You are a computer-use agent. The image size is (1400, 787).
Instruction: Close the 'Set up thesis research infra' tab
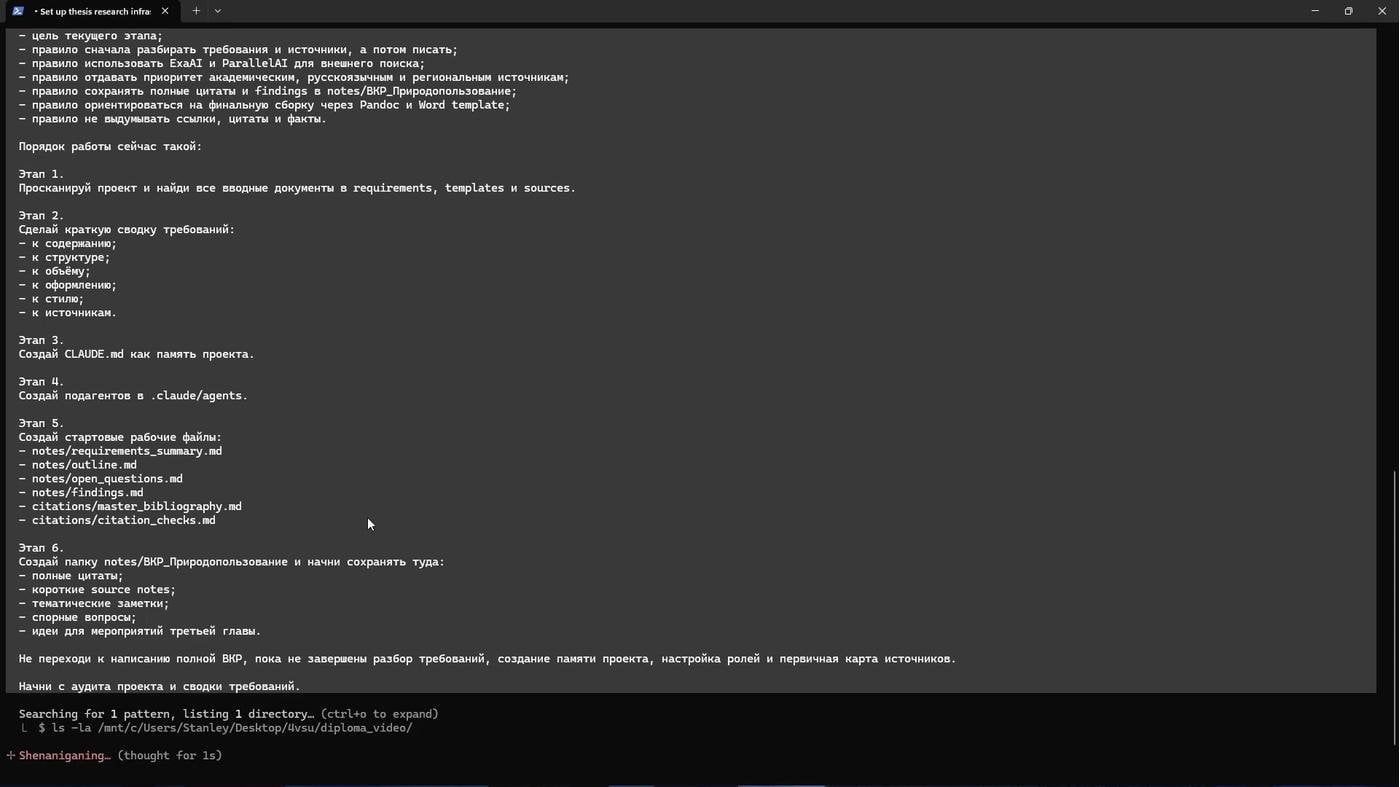click(165, 11)
